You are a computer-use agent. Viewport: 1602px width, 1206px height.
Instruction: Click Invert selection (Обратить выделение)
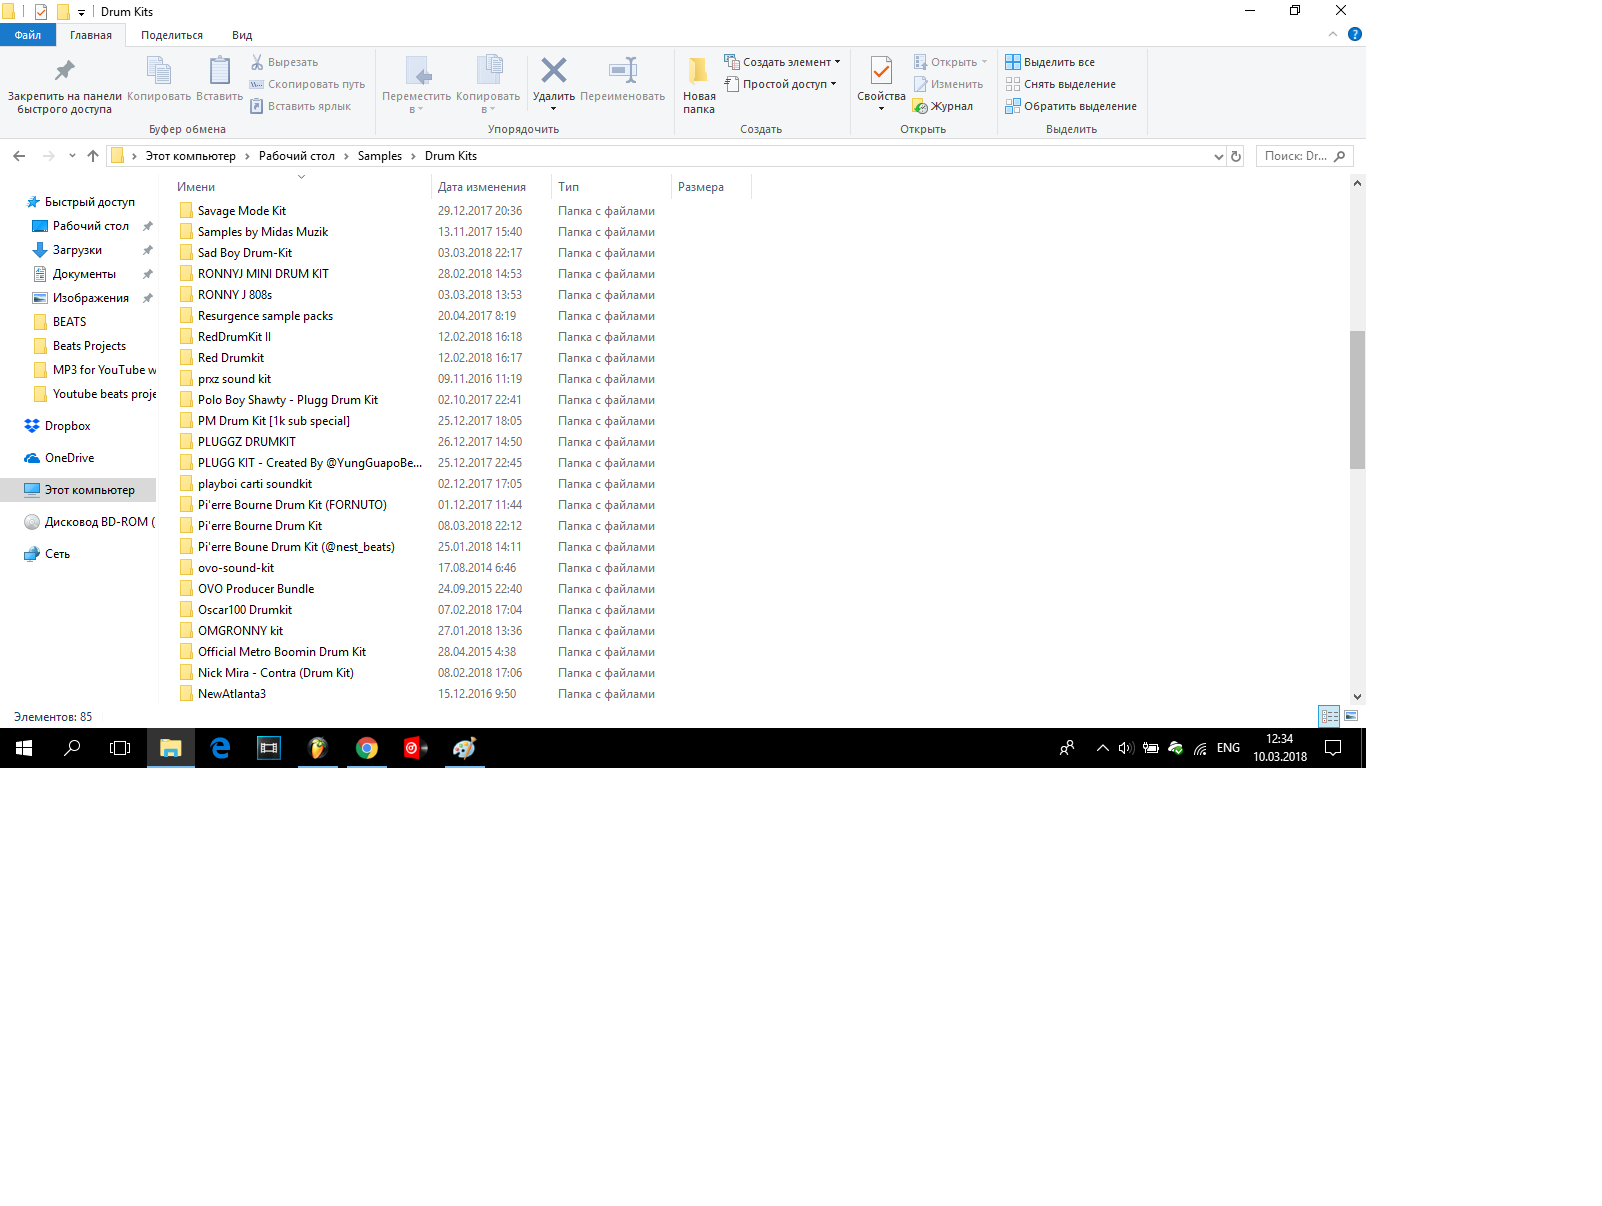pyautogui.click(x=1071, y=106)
